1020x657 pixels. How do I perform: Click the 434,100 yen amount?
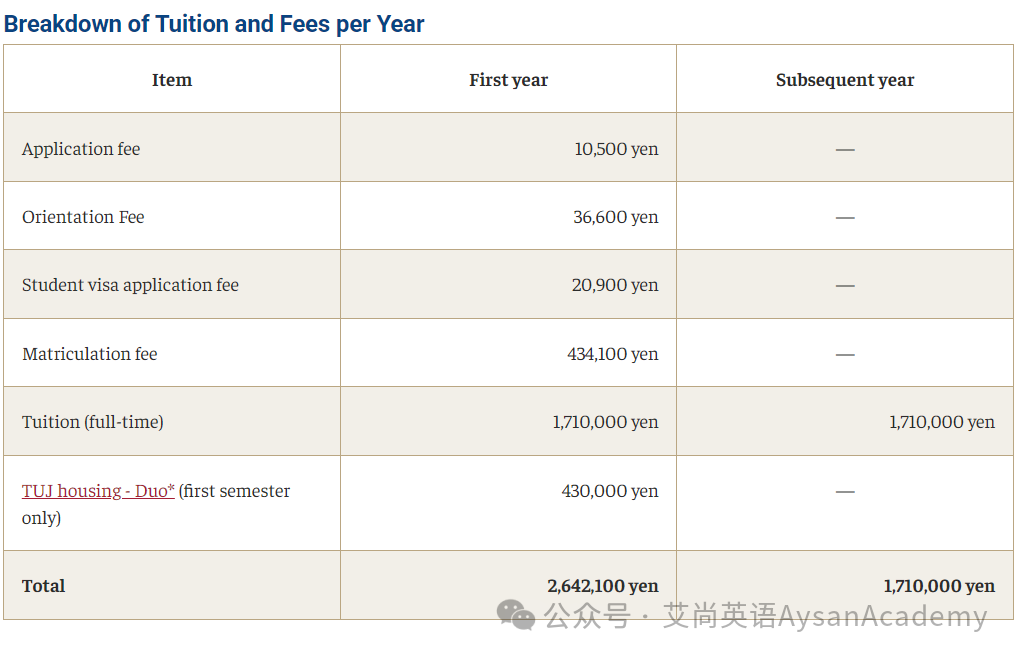(x=613, y=354)
